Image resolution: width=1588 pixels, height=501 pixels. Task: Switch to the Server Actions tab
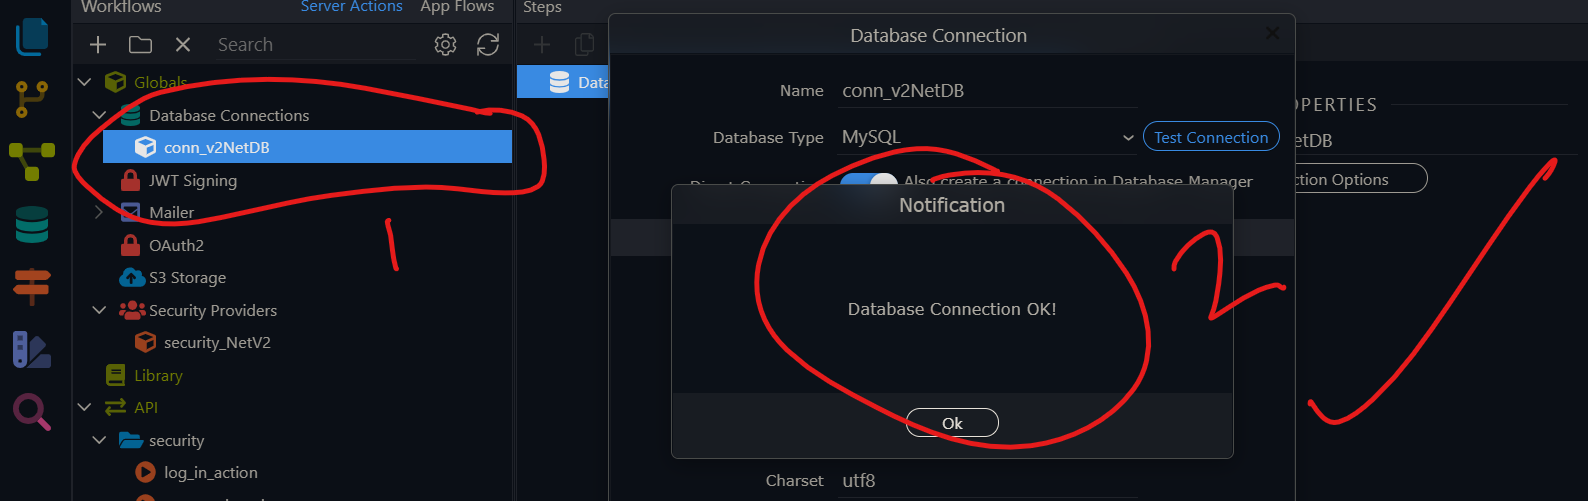[351, 7]
